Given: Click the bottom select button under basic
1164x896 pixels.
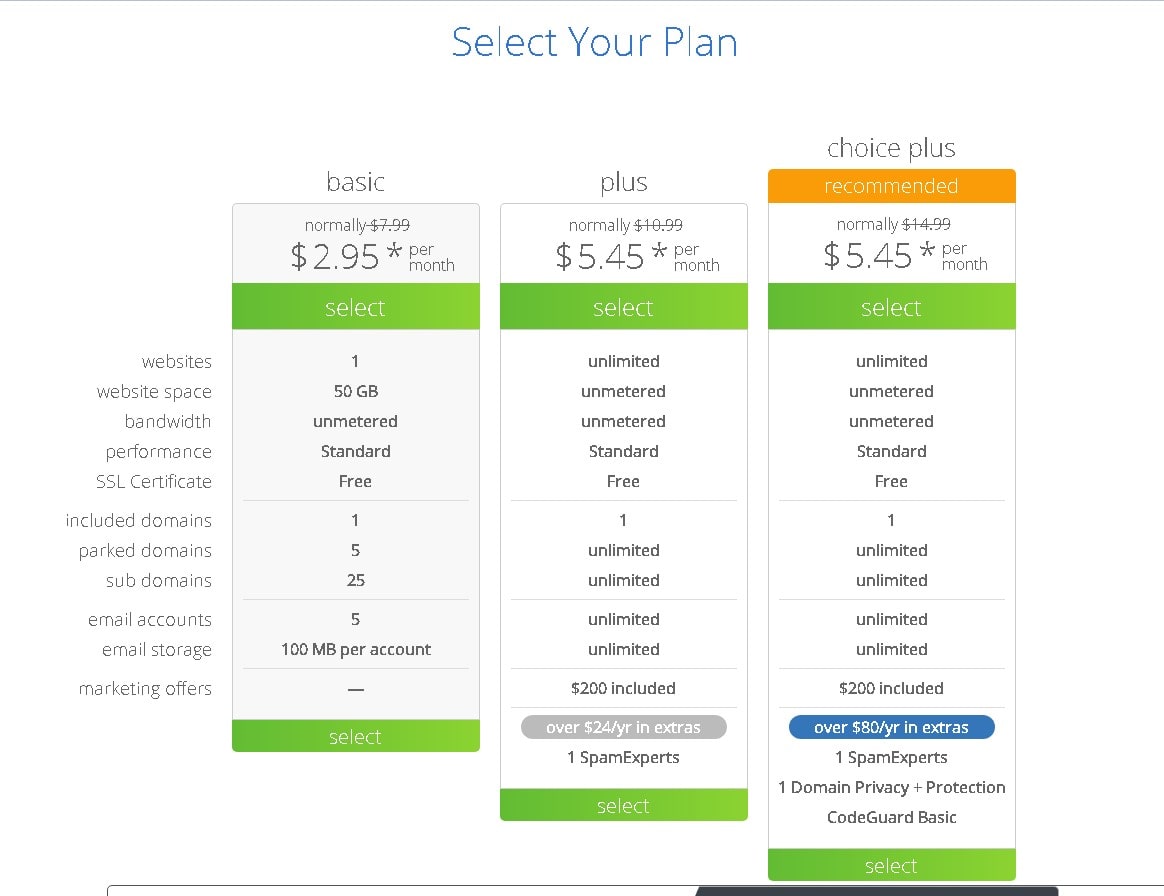Looking at the screenshot, I should click(355, 737).
